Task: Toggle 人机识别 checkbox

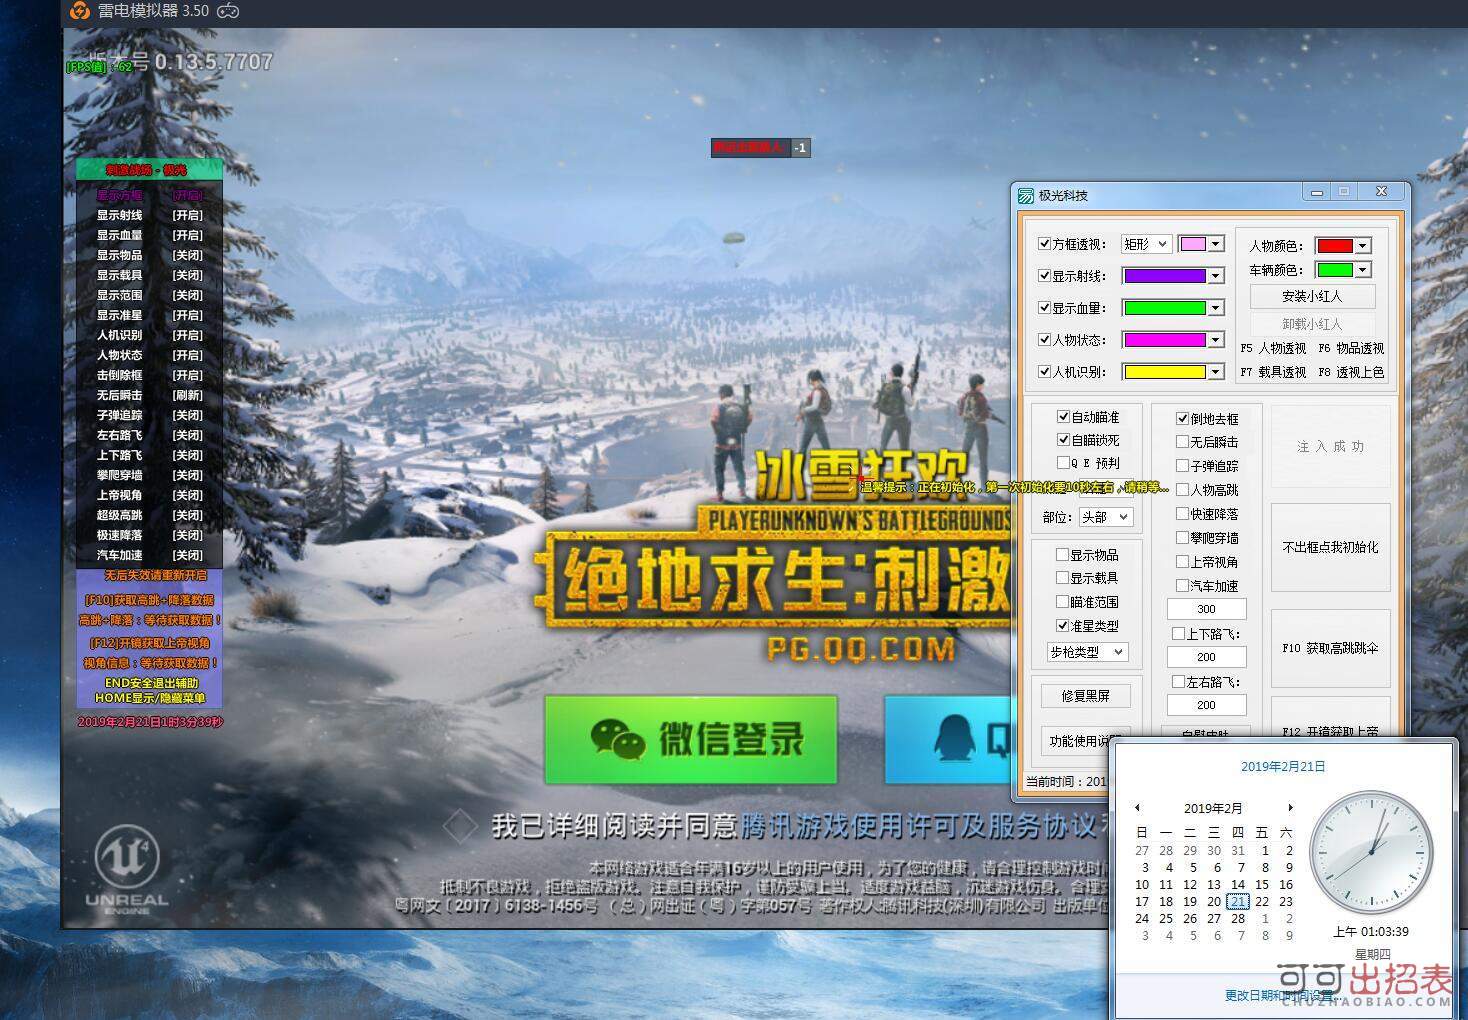Action: coord(1045,371)
